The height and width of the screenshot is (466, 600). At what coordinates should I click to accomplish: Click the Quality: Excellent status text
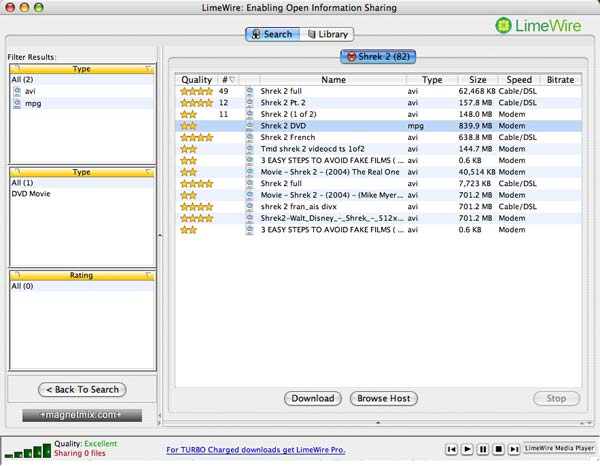pyautogui.click(x=85, y=443)
